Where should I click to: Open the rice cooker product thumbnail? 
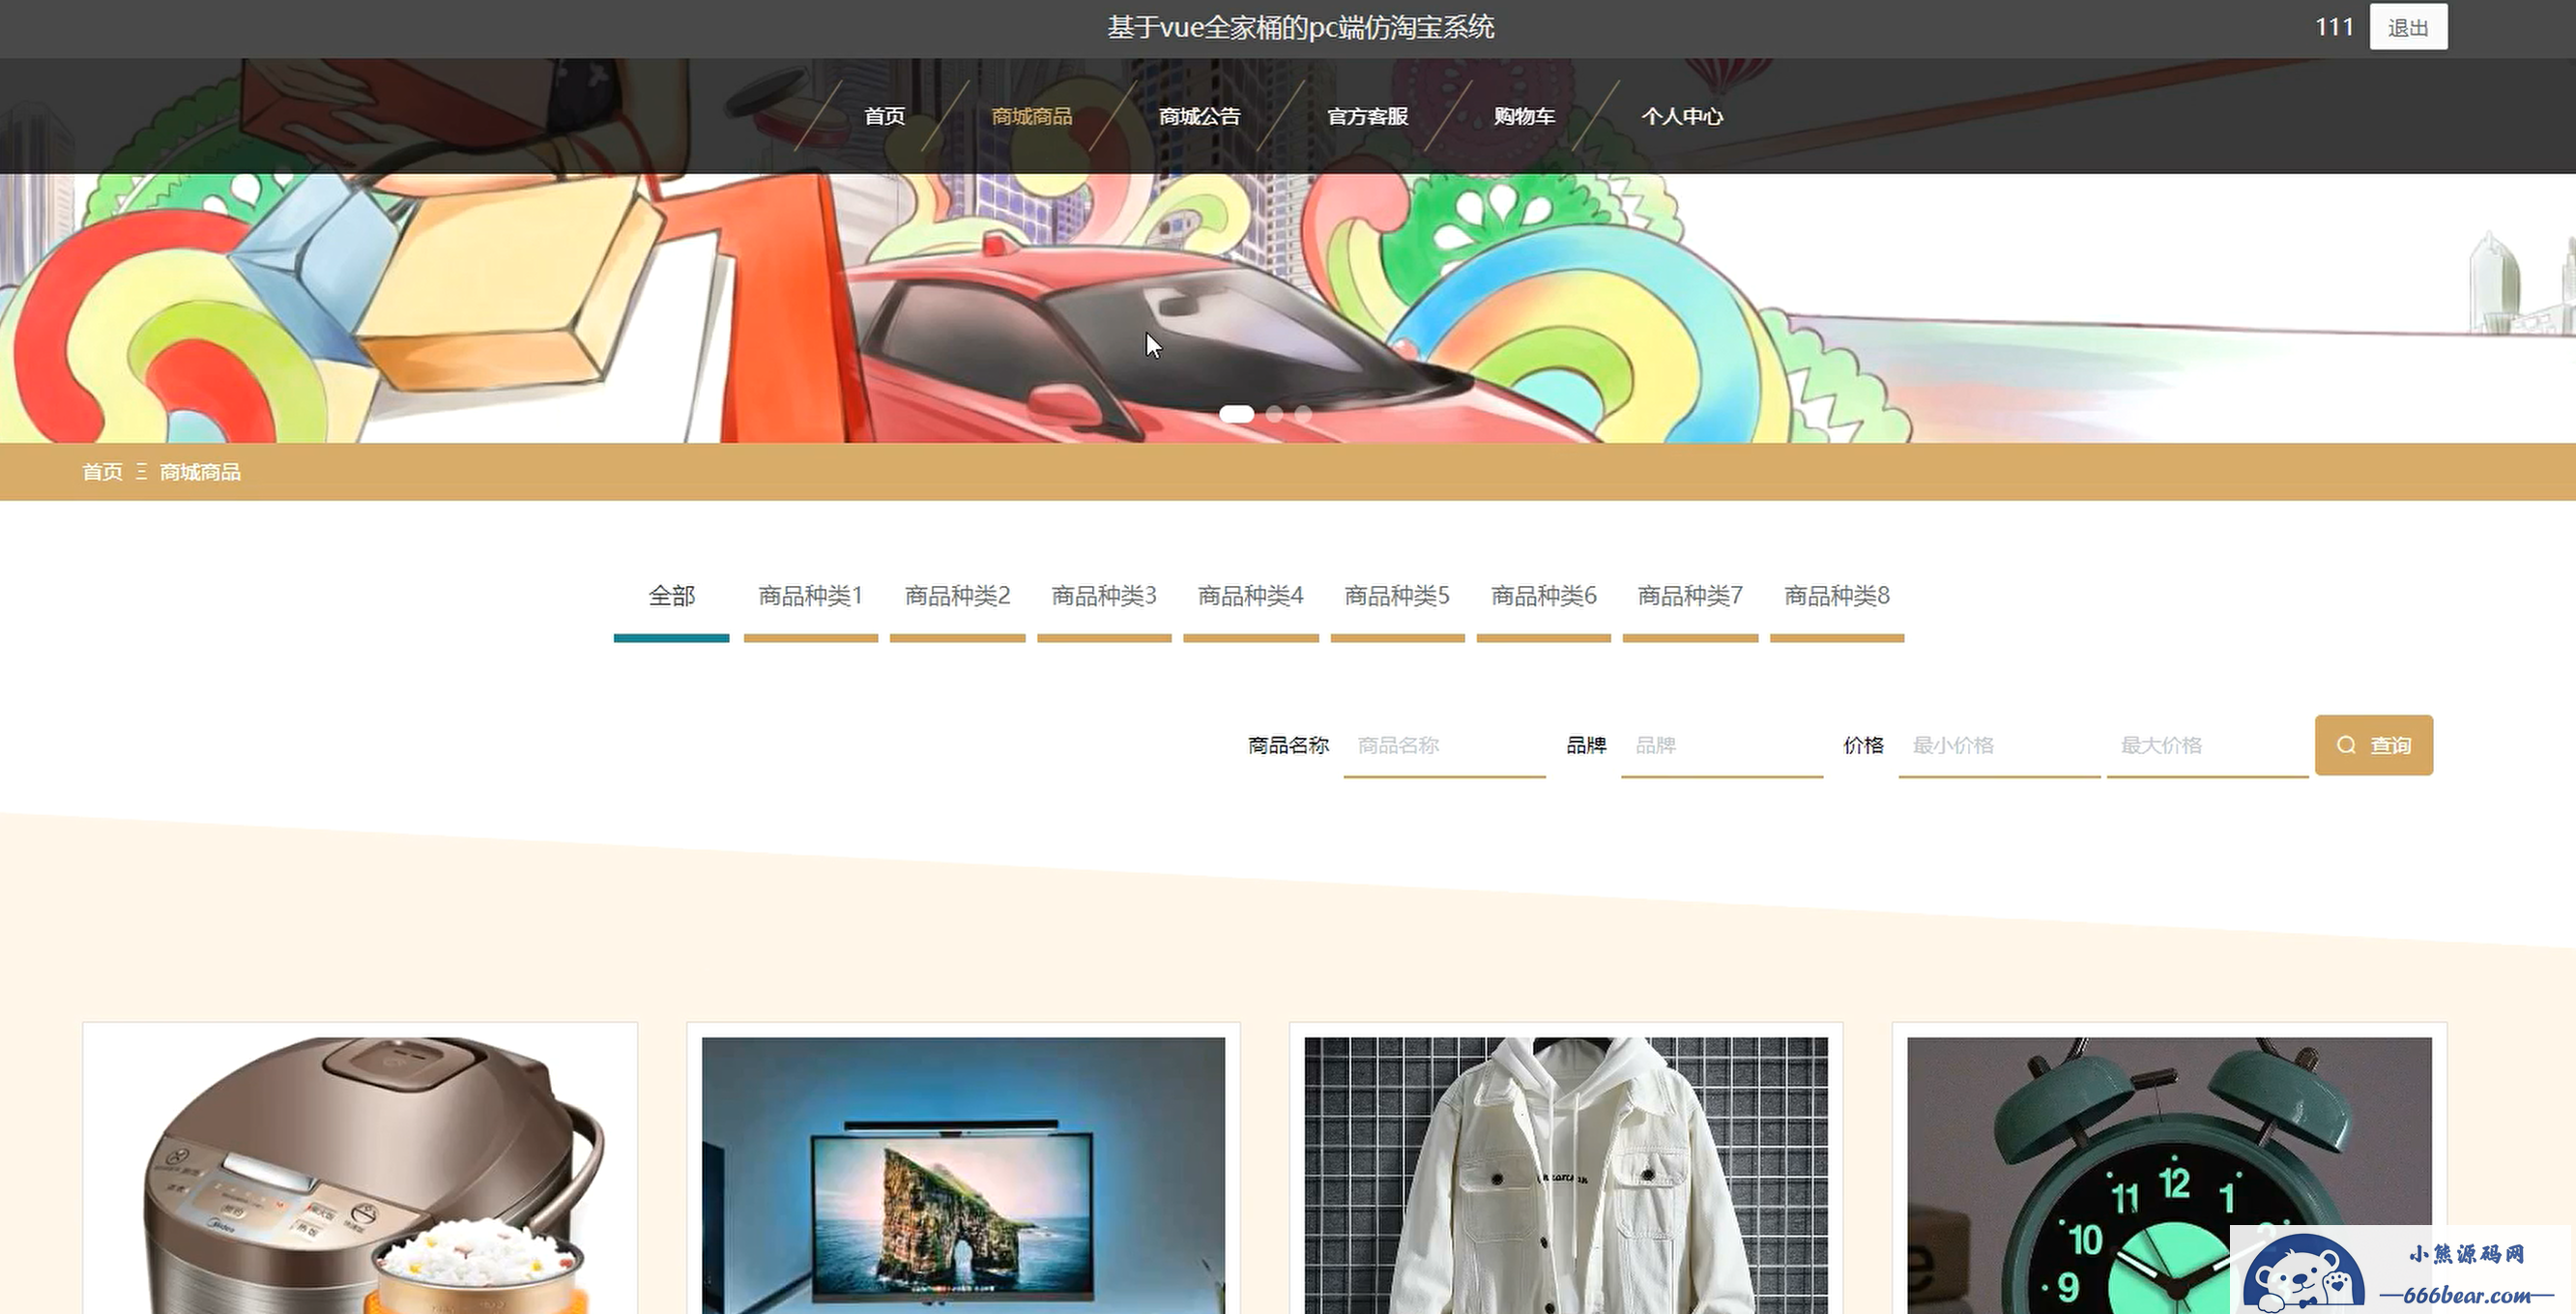360,1175
